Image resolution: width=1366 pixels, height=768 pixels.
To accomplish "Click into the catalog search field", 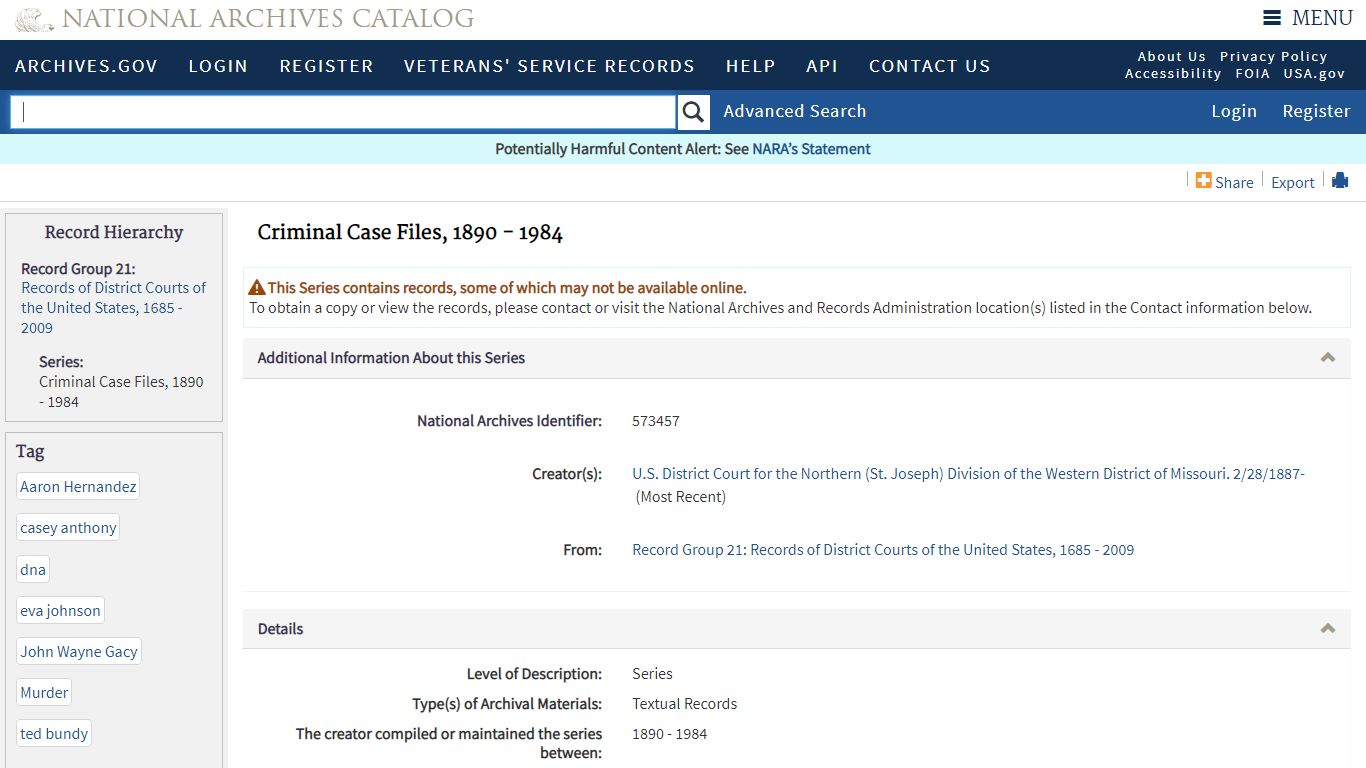I will (343, 112).
